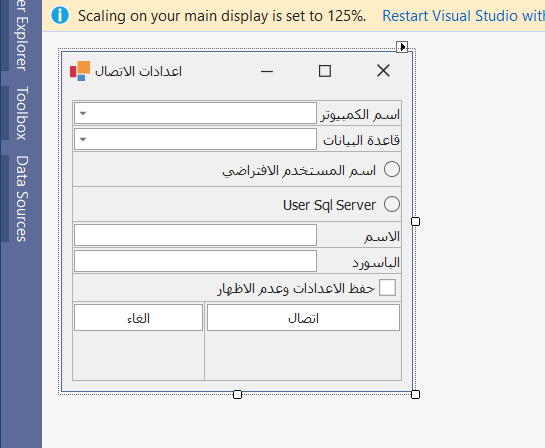Image resolution: width=545 pixels, height=448 pixels.
Task: Open the Explorer side tab
Action: pyautogui.click(x=22, y=35)
